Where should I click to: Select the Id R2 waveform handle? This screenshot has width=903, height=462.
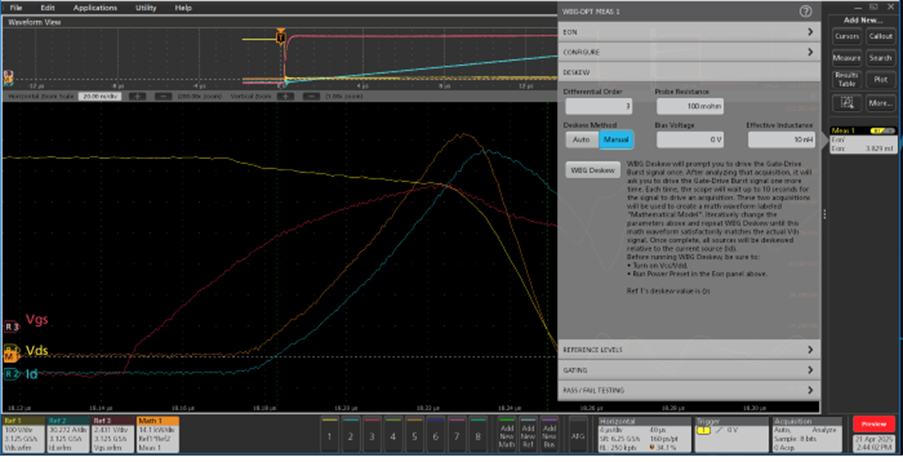(11, 374)
